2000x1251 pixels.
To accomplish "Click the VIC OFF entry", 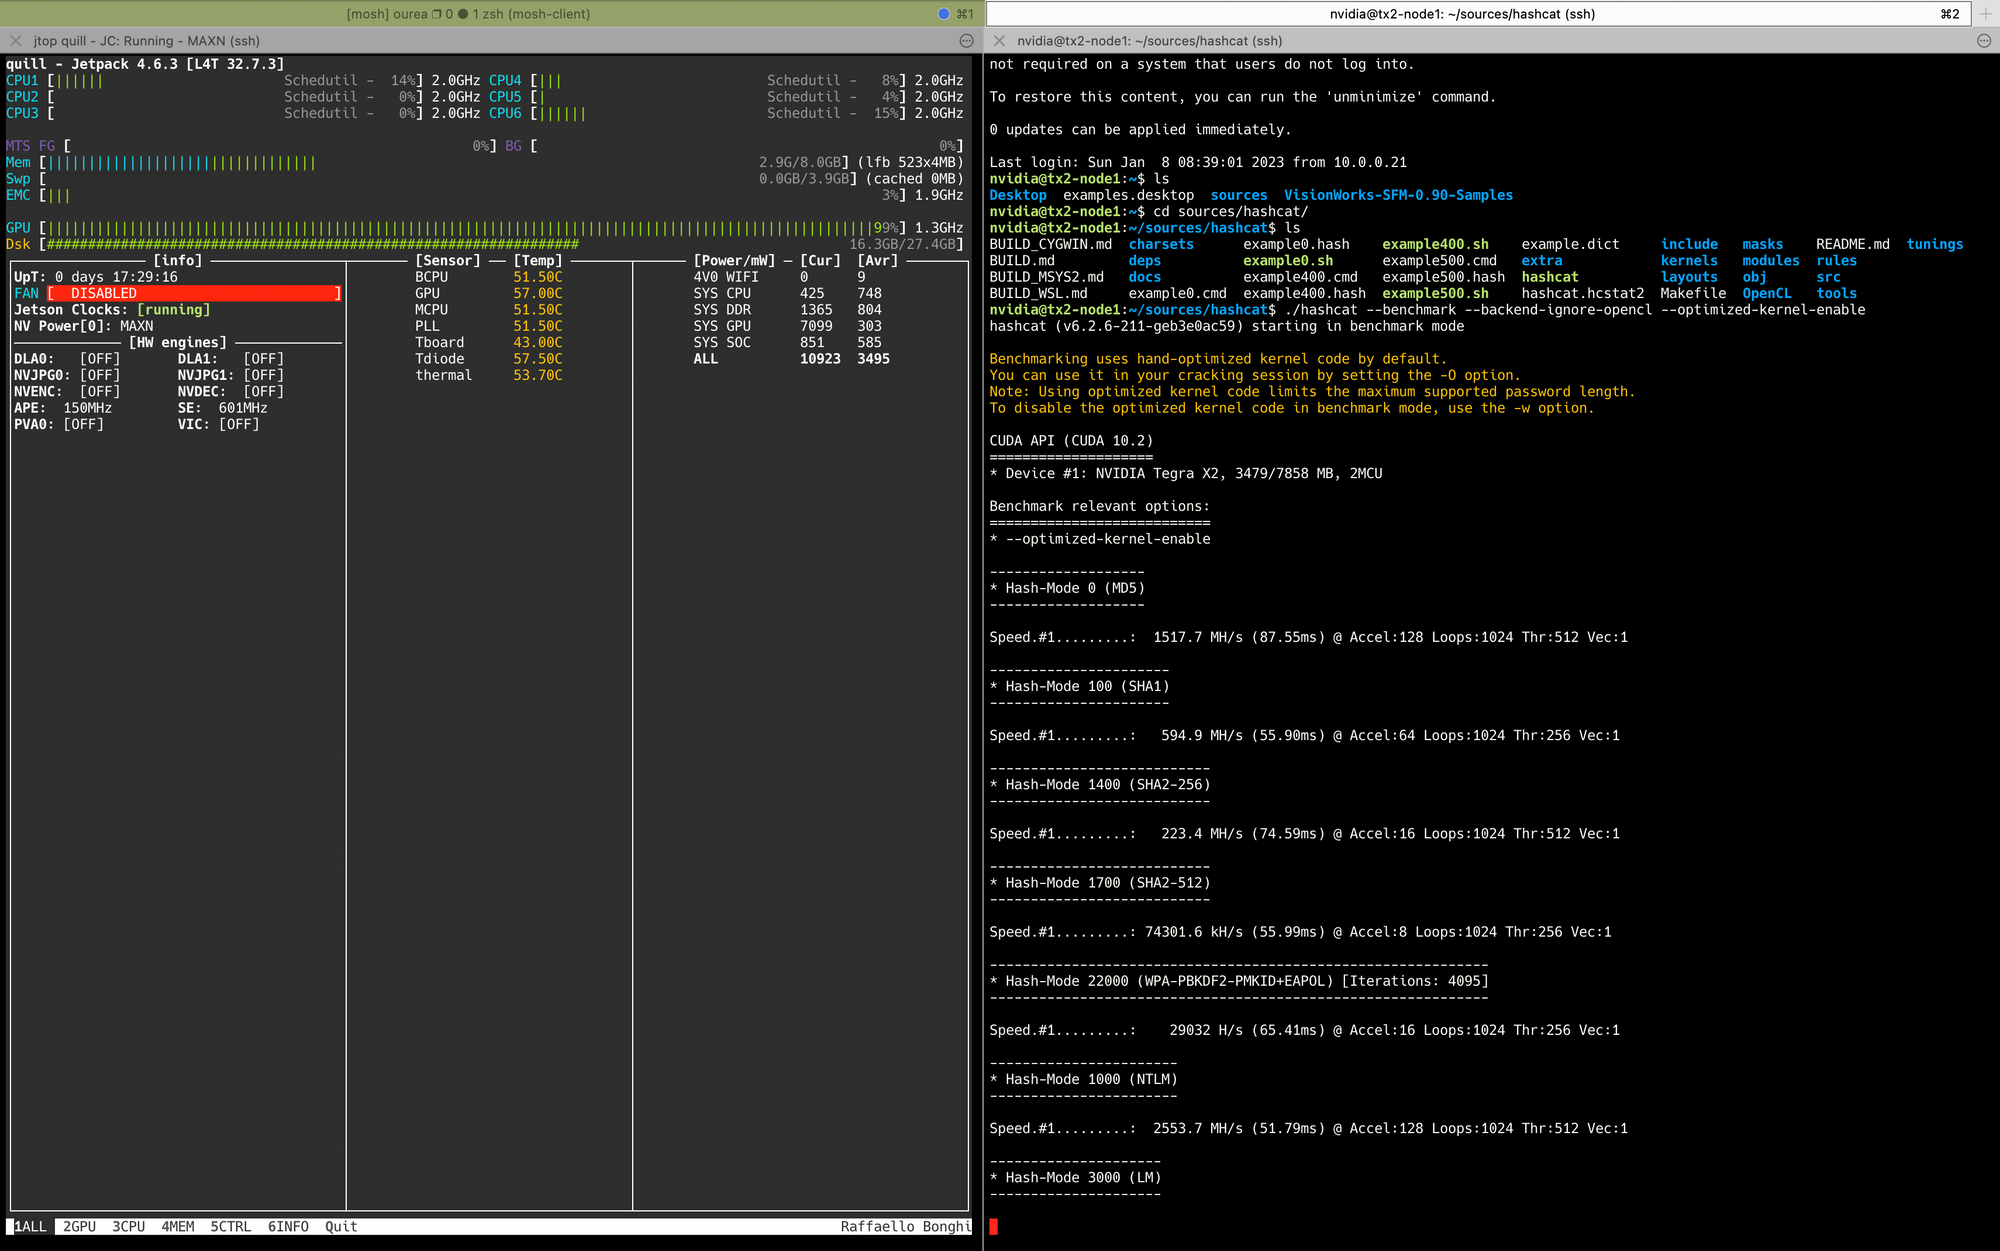I will [219, 424].
